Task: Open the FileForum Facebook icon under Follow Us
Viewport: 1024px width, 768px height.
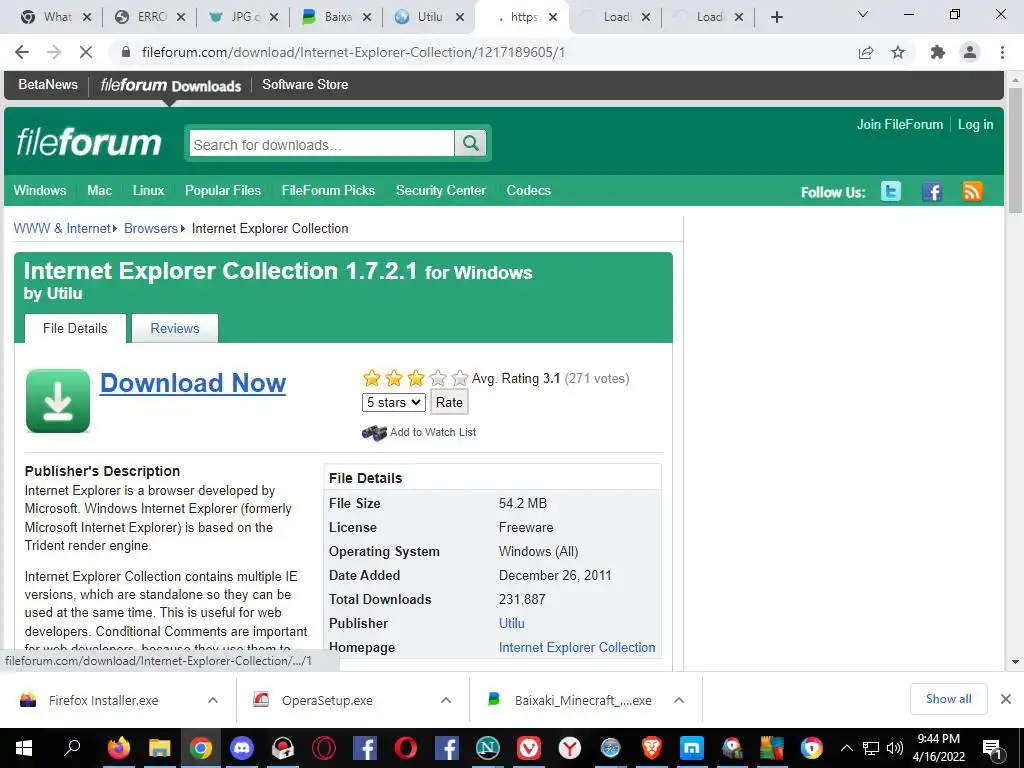Action: pos(932,191)
